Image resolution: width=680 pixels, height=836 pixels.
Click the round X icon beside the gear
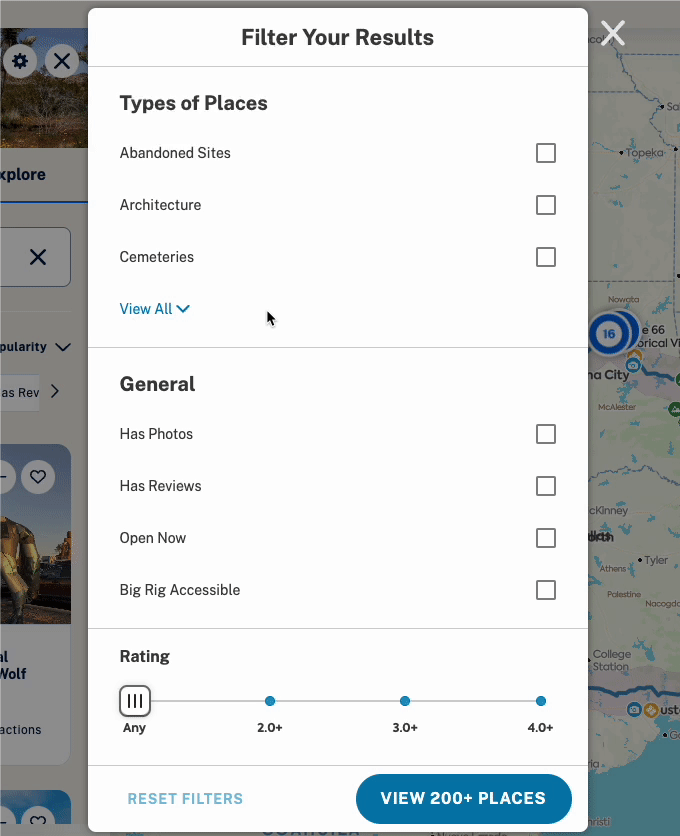click(62, 61)
